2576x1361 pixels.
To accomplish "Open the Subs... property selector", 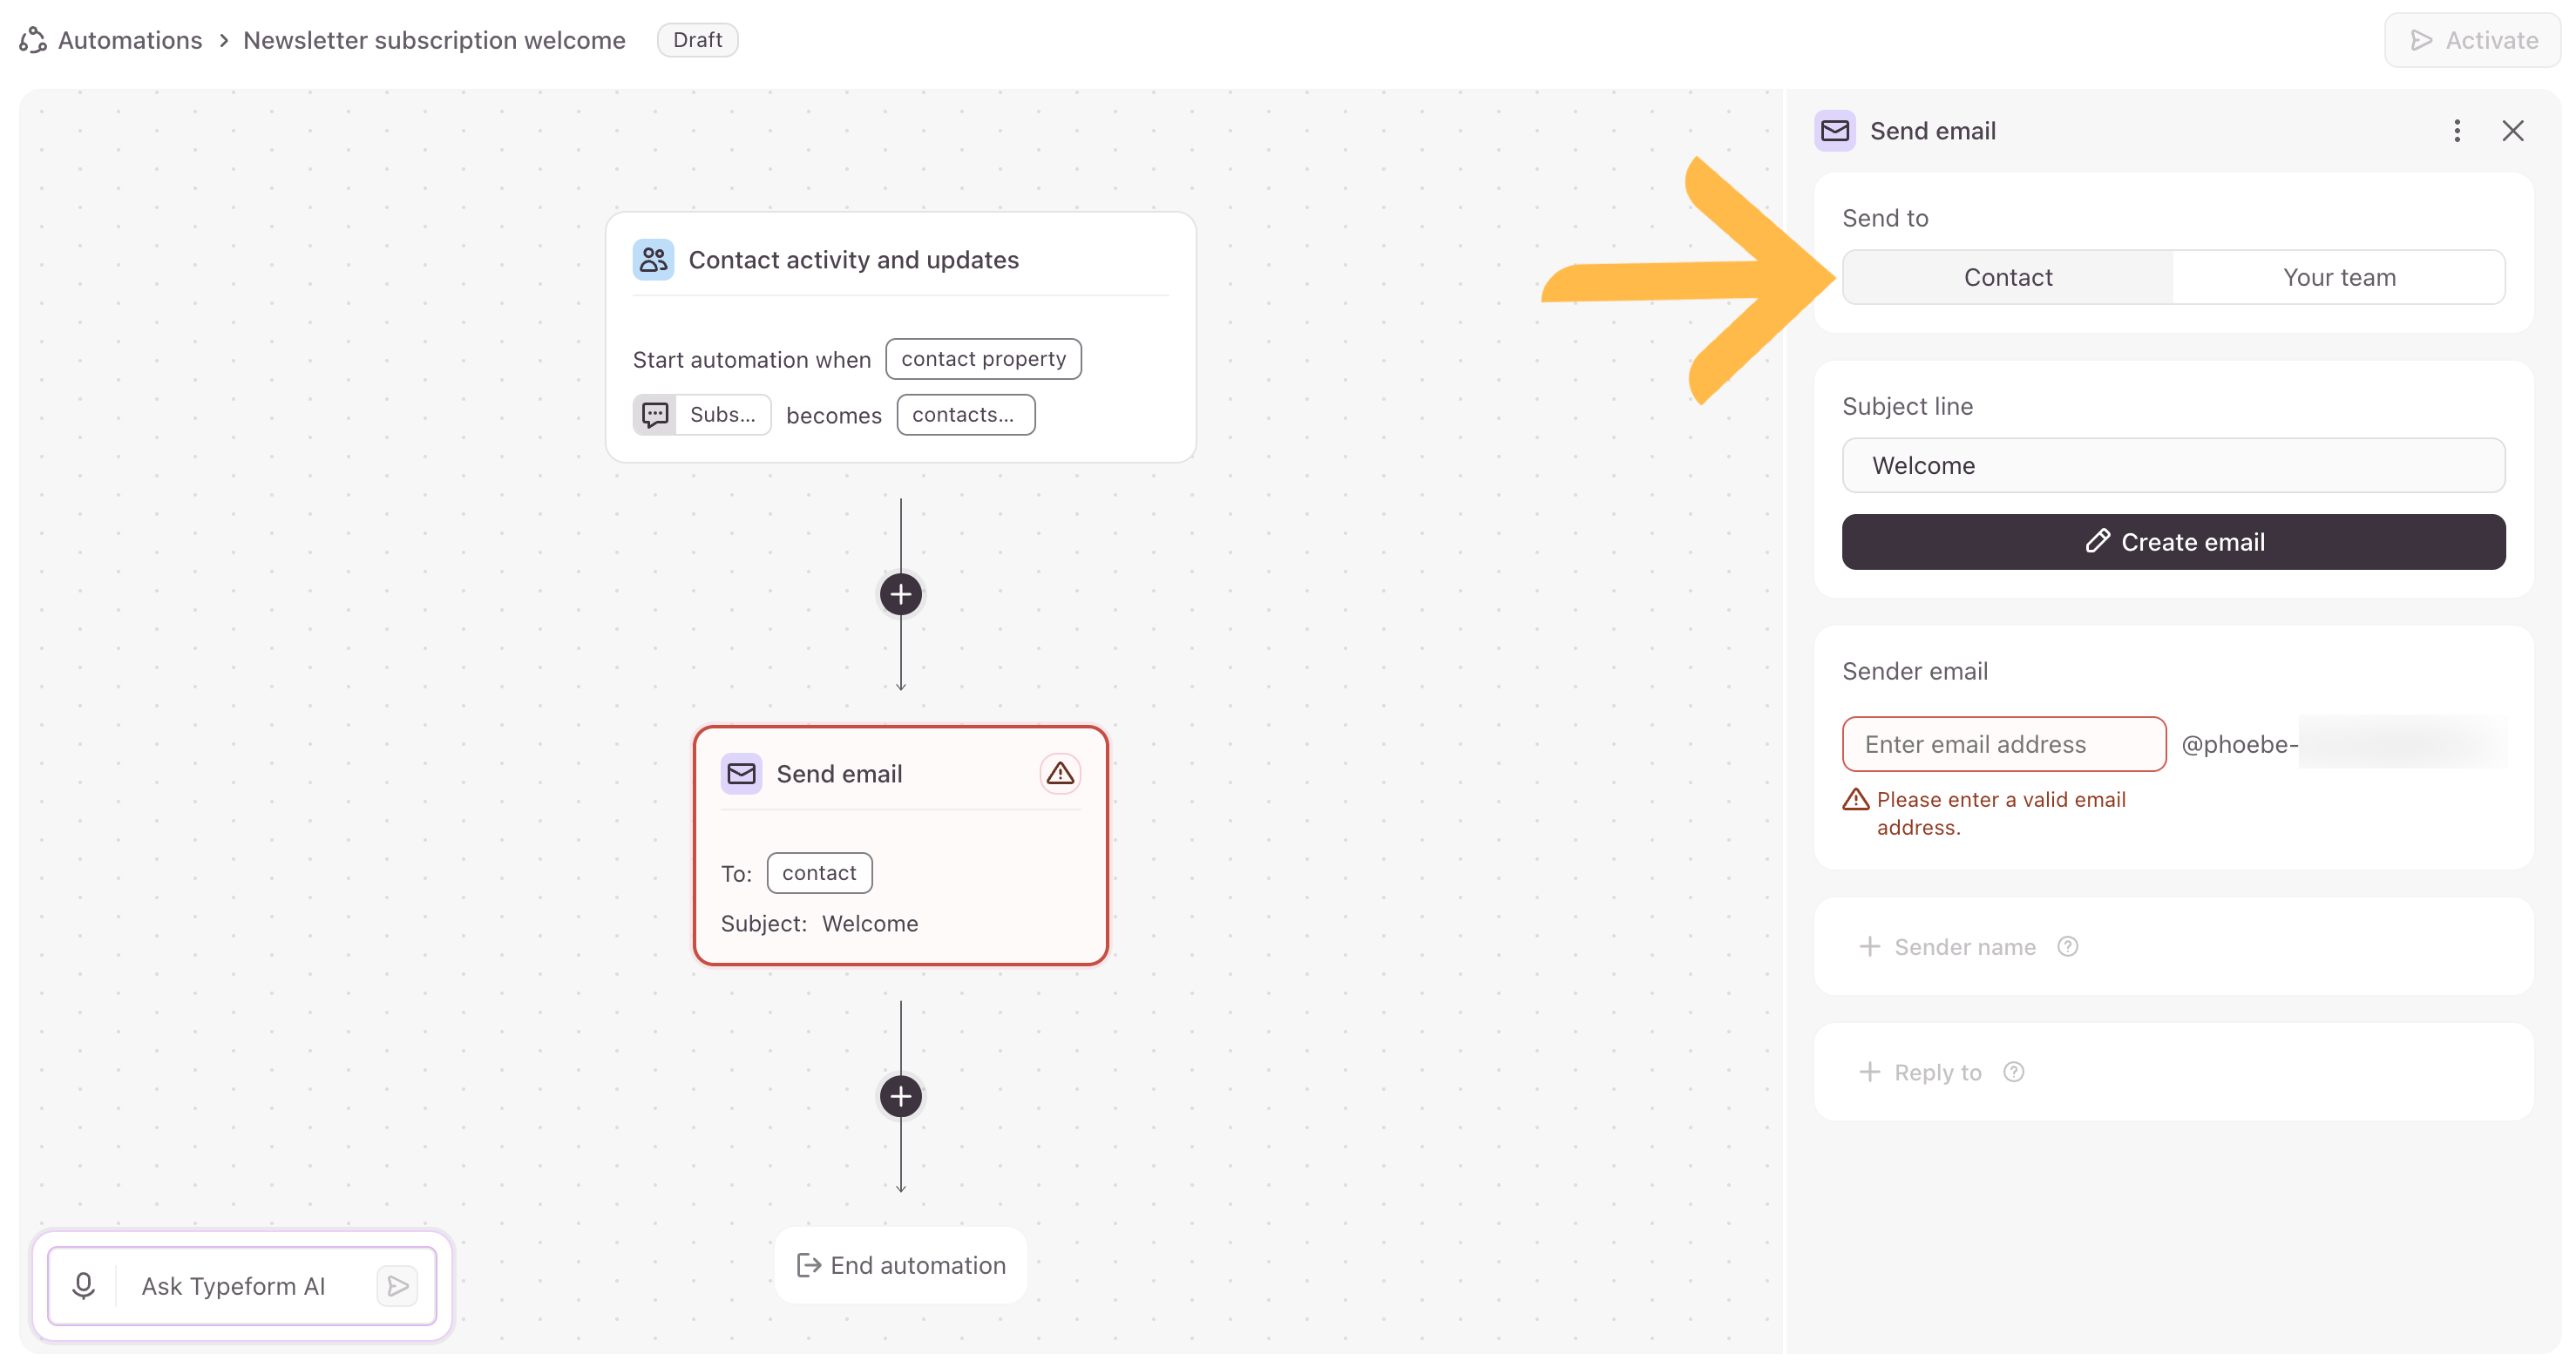I will click(x=701, y=415).
